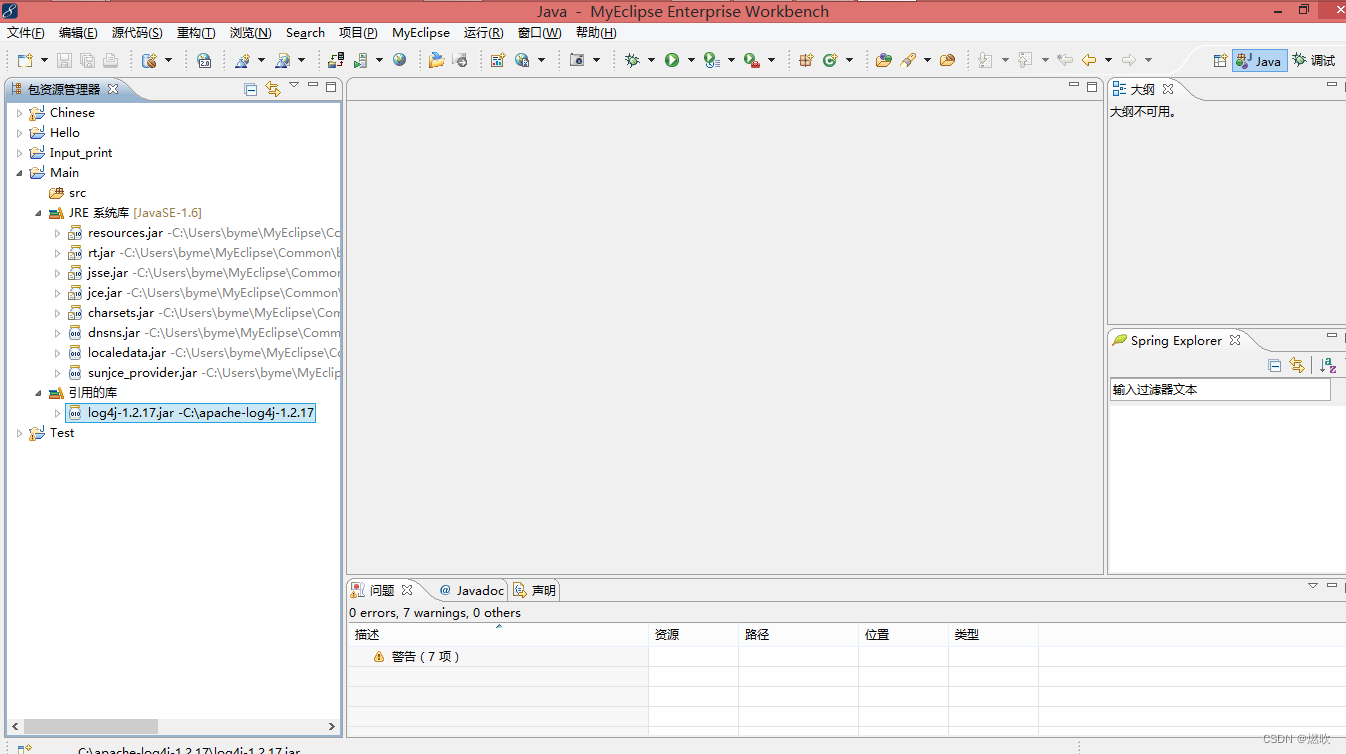
Task: Click the Next Annotation toolbar icon
Action: coord(985,60)
